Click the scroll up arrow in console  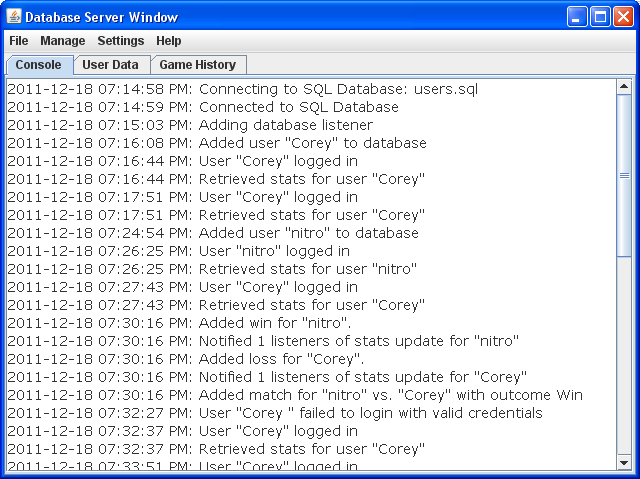click(x=625, y=87)
